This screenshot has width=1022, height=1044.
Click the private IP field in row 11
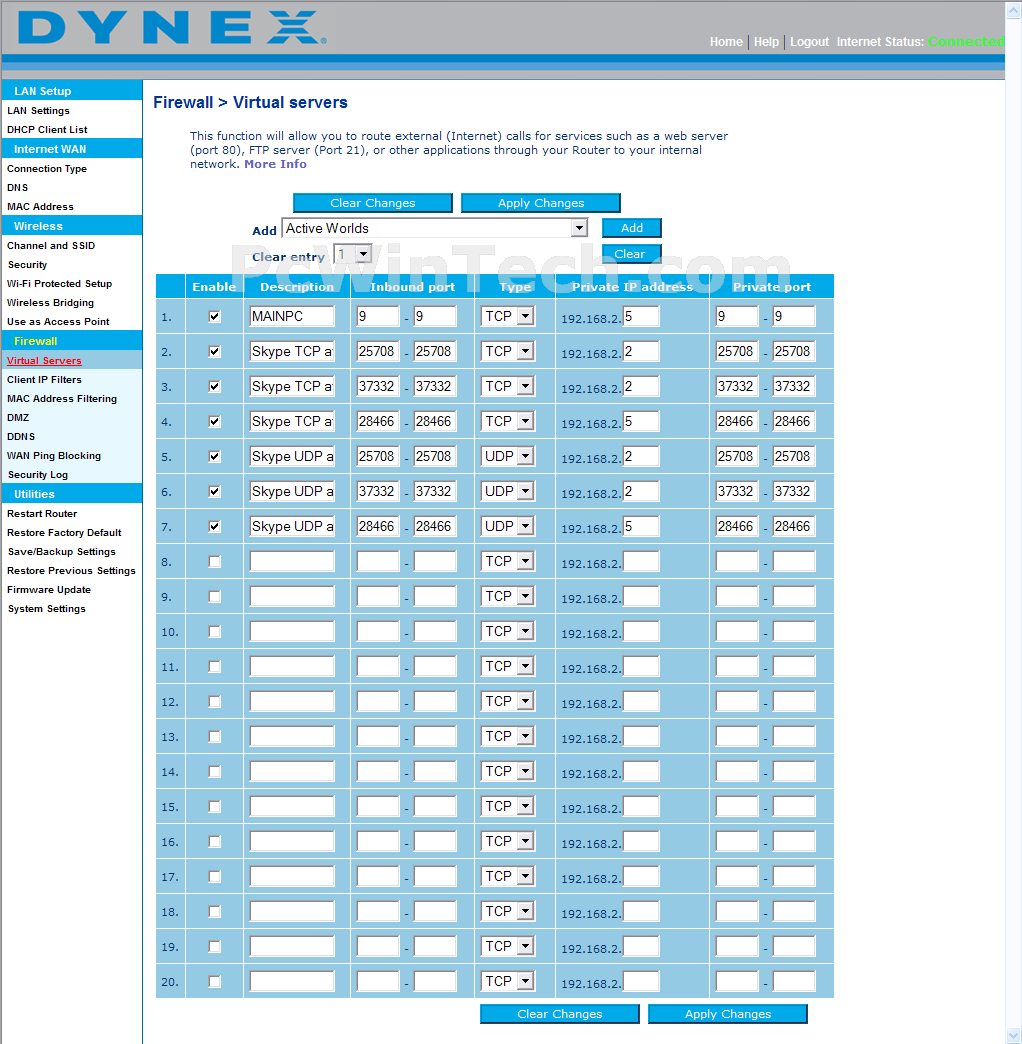tap(641, 666)
